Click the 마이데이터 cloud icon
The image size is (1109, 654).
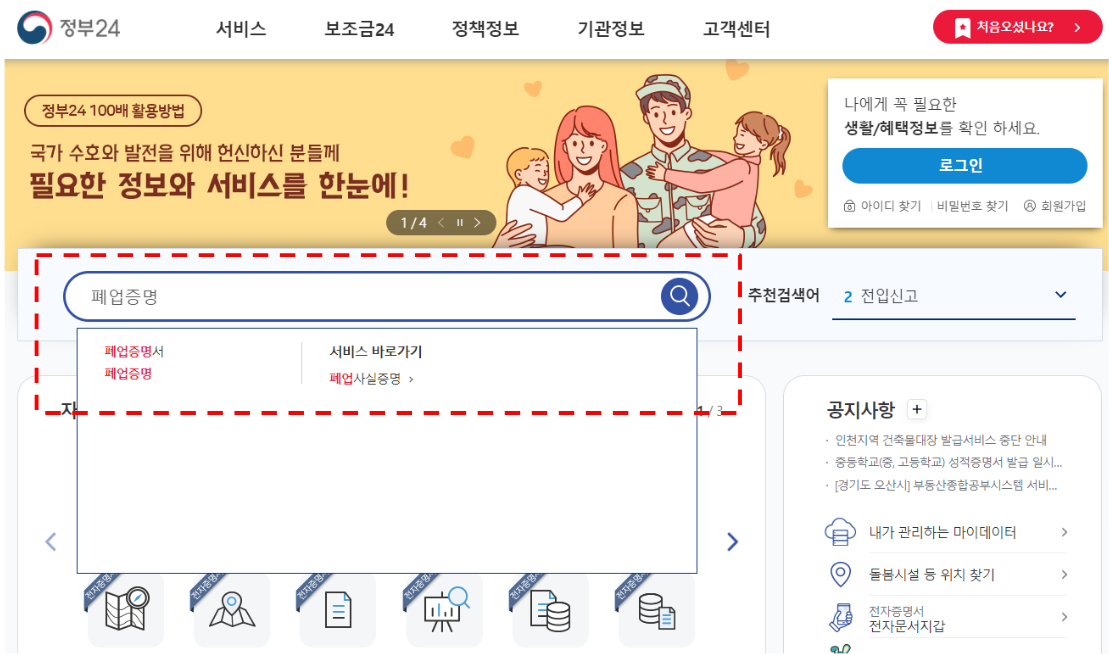coord(840,532)
